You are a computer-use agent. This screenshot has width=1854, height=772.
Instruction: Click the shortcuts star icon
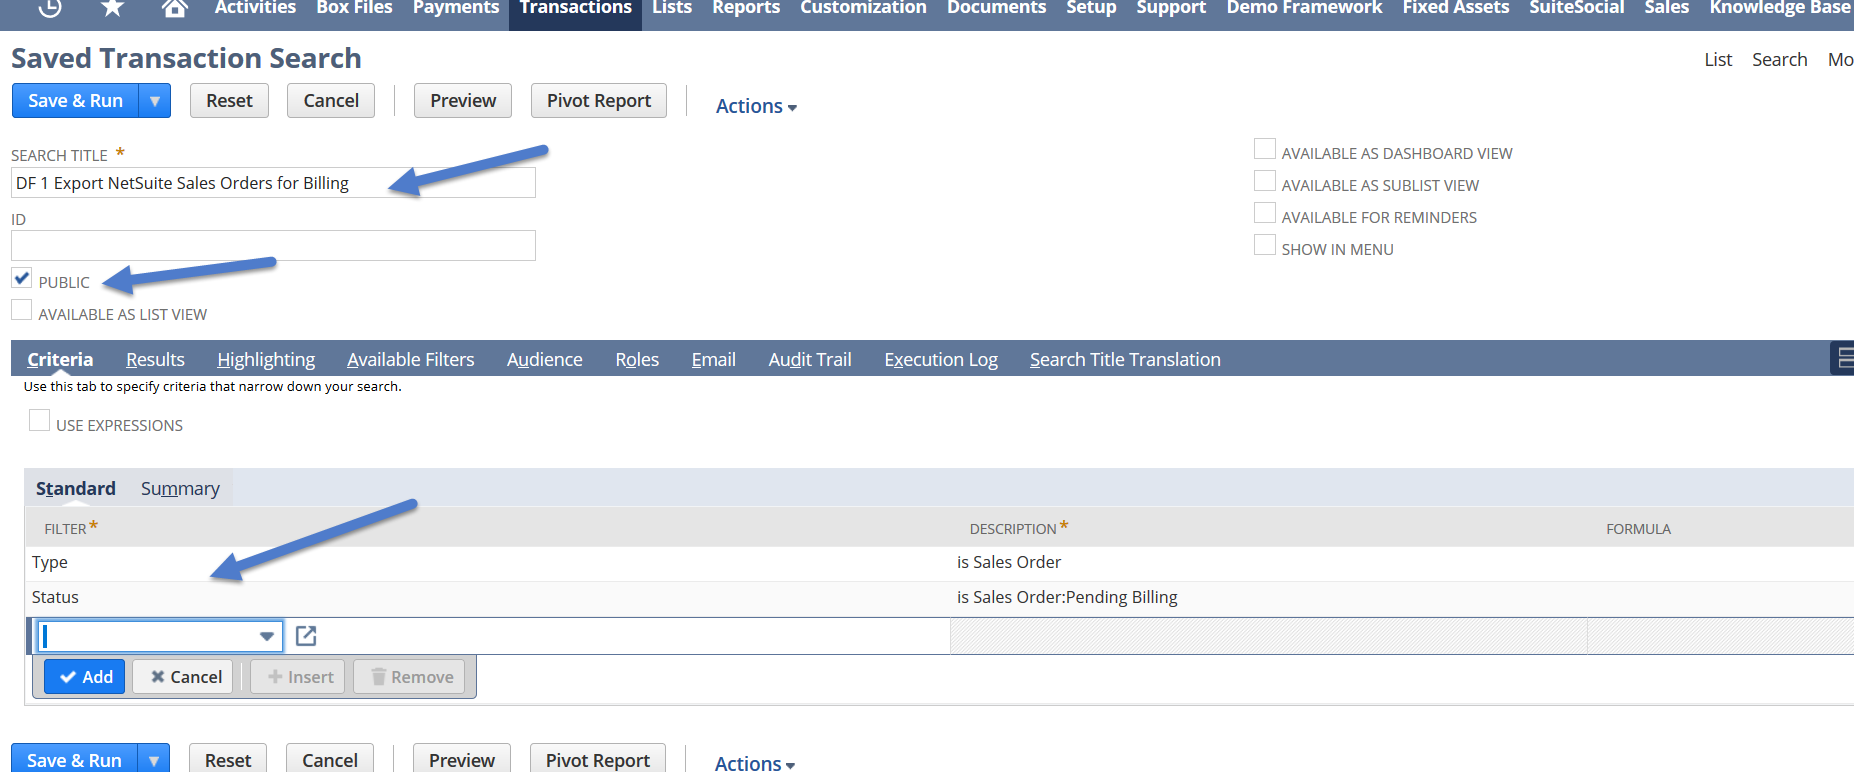tap(113, 8)
